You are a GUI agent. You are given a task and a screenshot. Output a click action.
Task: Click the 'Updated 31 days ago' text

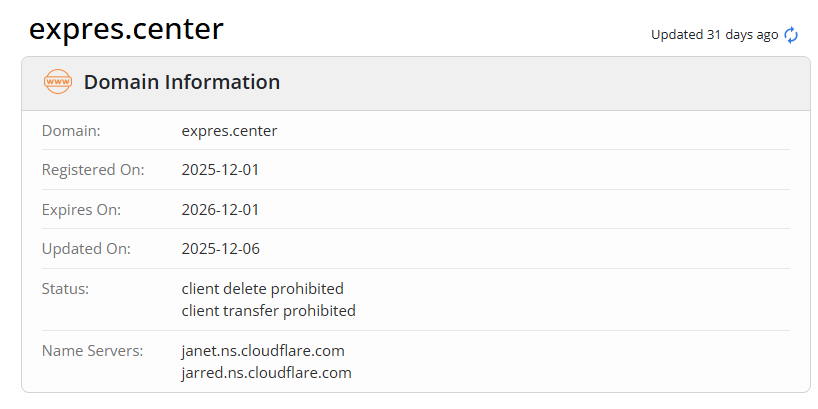coord(714,35)
